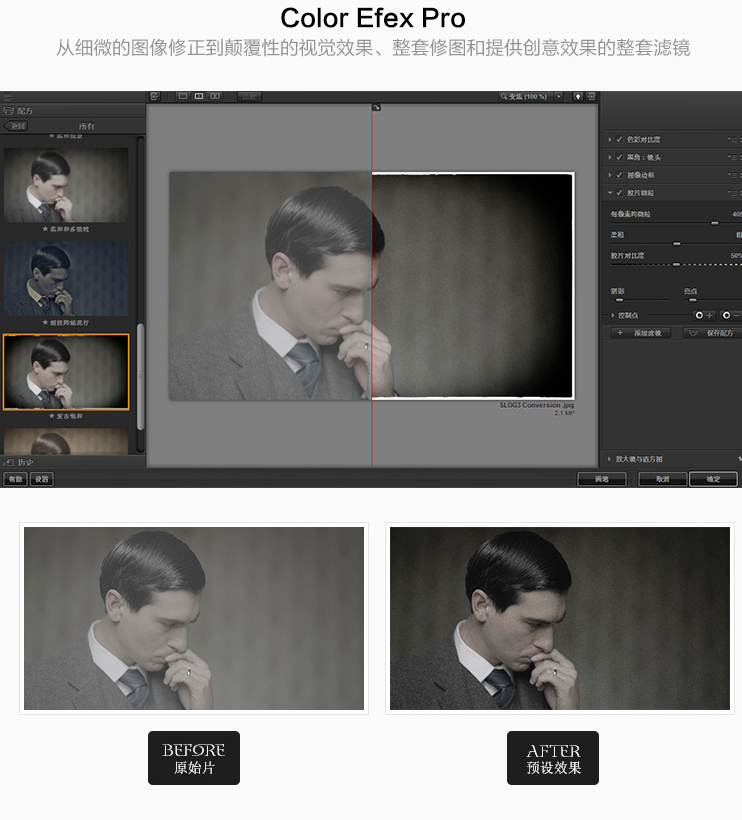Expand the 色彩对比度 filter section
This screenshot has height=820, width=742.
tap(610, 140)
